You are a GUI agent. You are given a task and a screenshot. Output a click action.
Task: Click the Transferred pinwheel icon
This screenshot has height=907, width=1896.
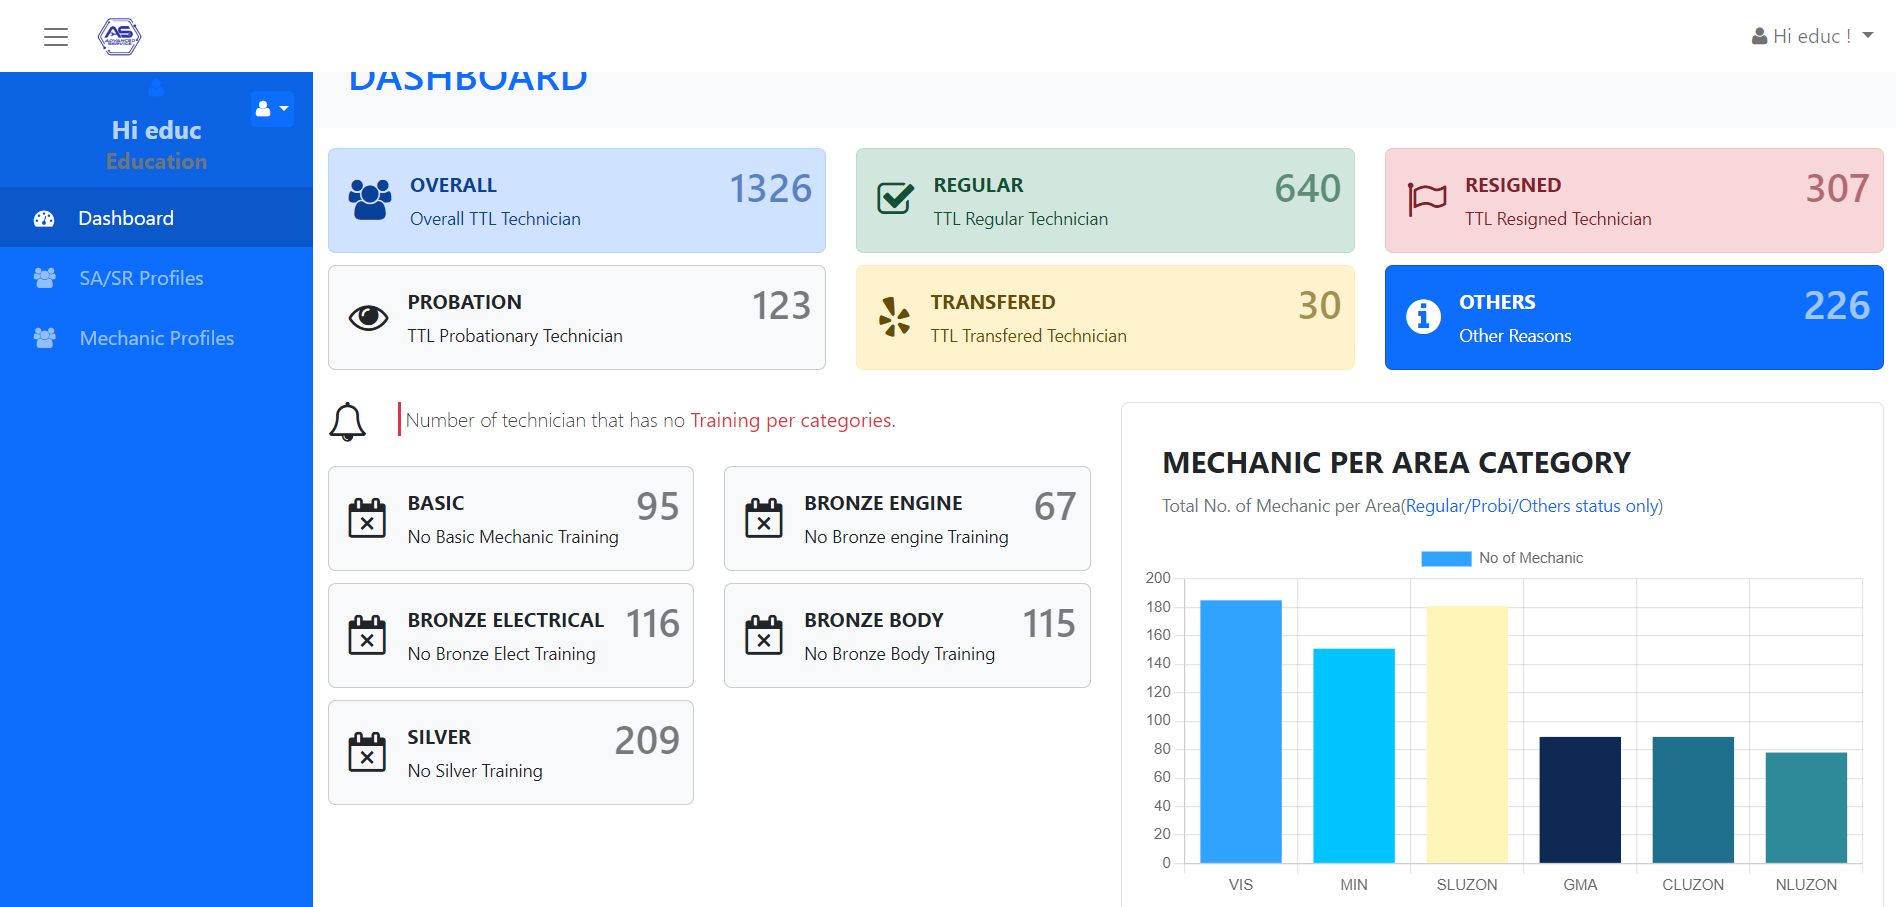click(894, 317)
